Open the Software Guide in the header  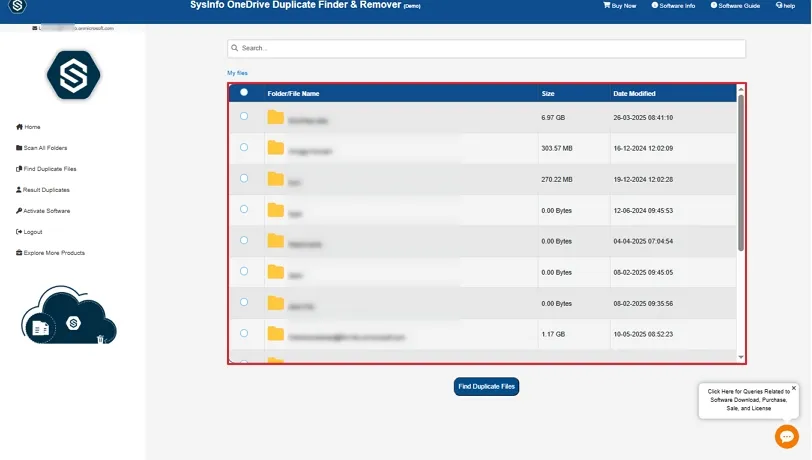[x=714, y=6]
